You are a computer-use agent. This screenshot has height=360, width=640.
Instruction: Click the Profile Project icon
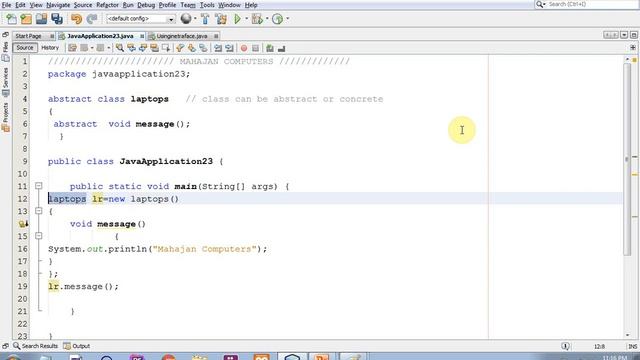coord(277,19)
